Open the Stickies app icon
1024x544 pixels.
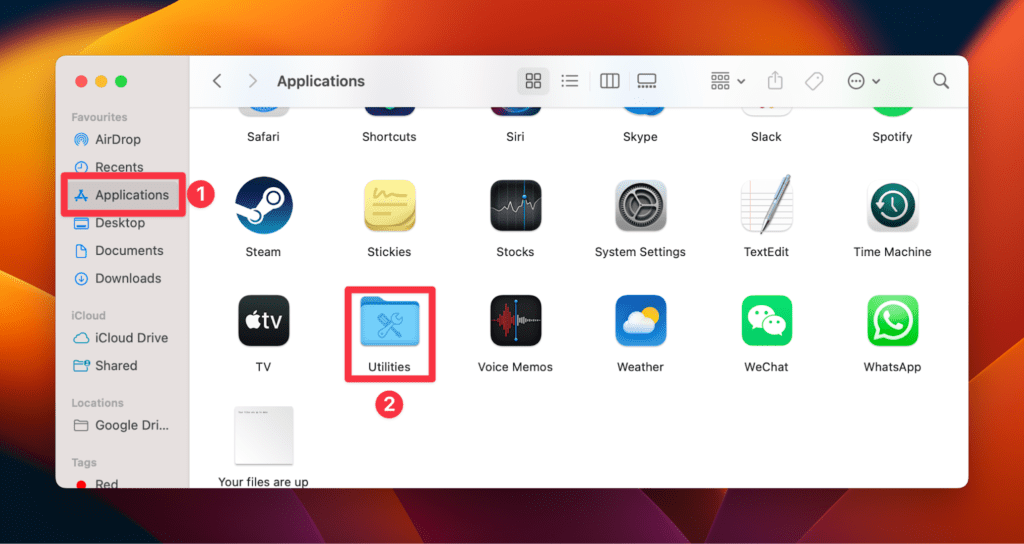click(389, 205)
